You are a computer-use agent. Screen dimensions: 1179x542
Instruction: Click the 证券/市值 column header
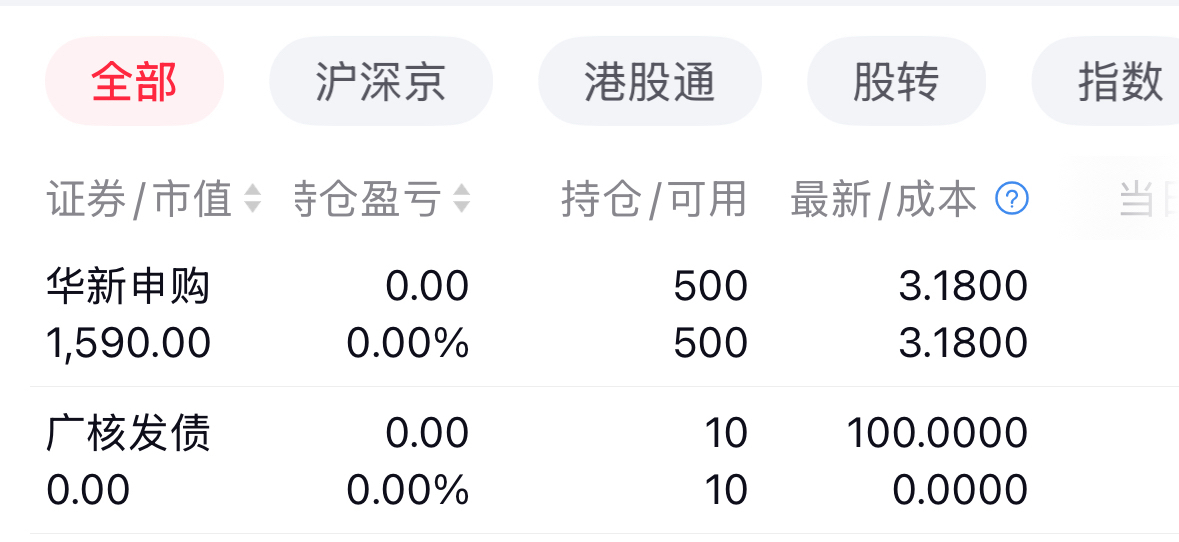pos(139,199)
